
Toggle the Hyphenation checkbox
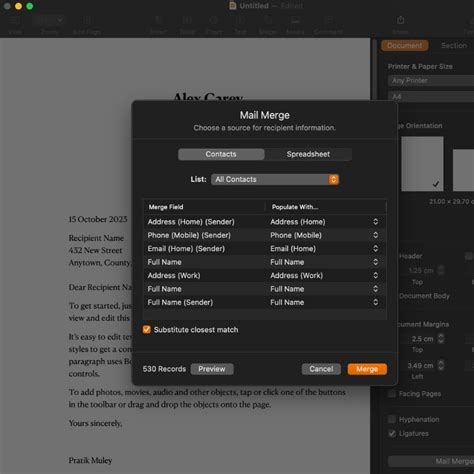click(x=392, y=419)
